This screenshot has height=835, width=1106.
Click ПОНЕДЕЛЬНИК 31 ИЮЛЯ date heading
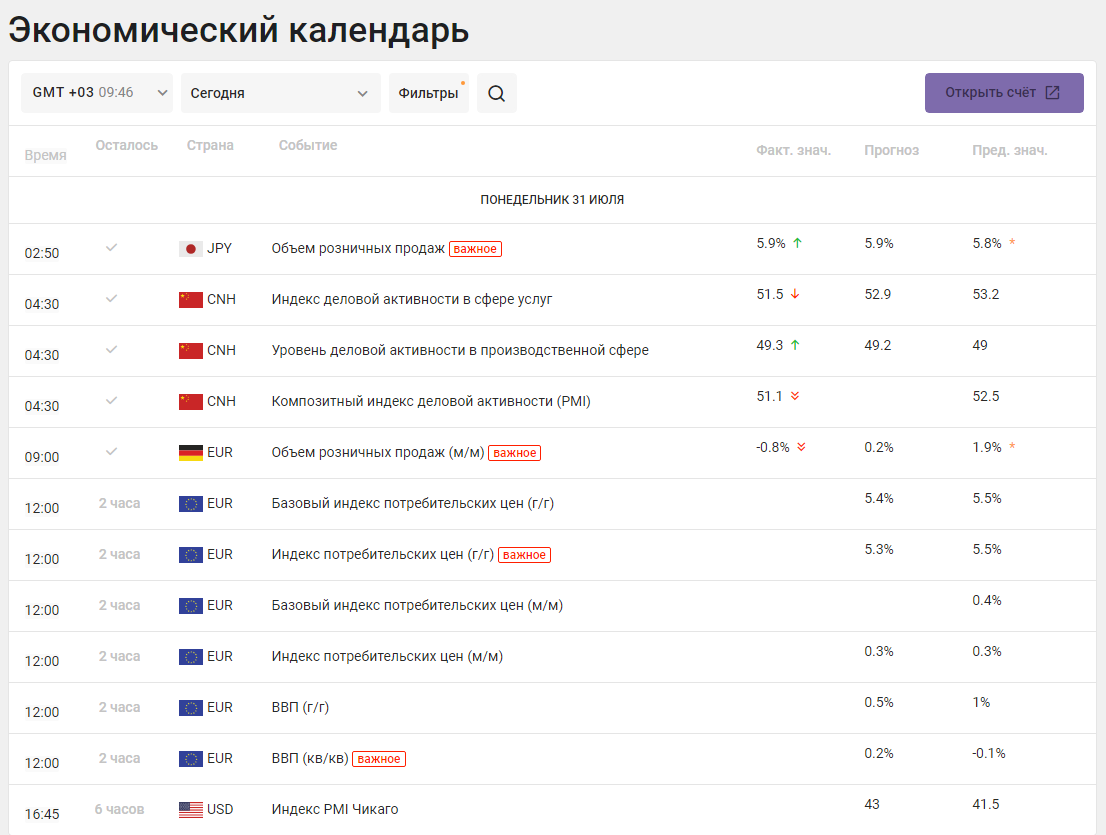pyautogui.click(x=552, y=200)
